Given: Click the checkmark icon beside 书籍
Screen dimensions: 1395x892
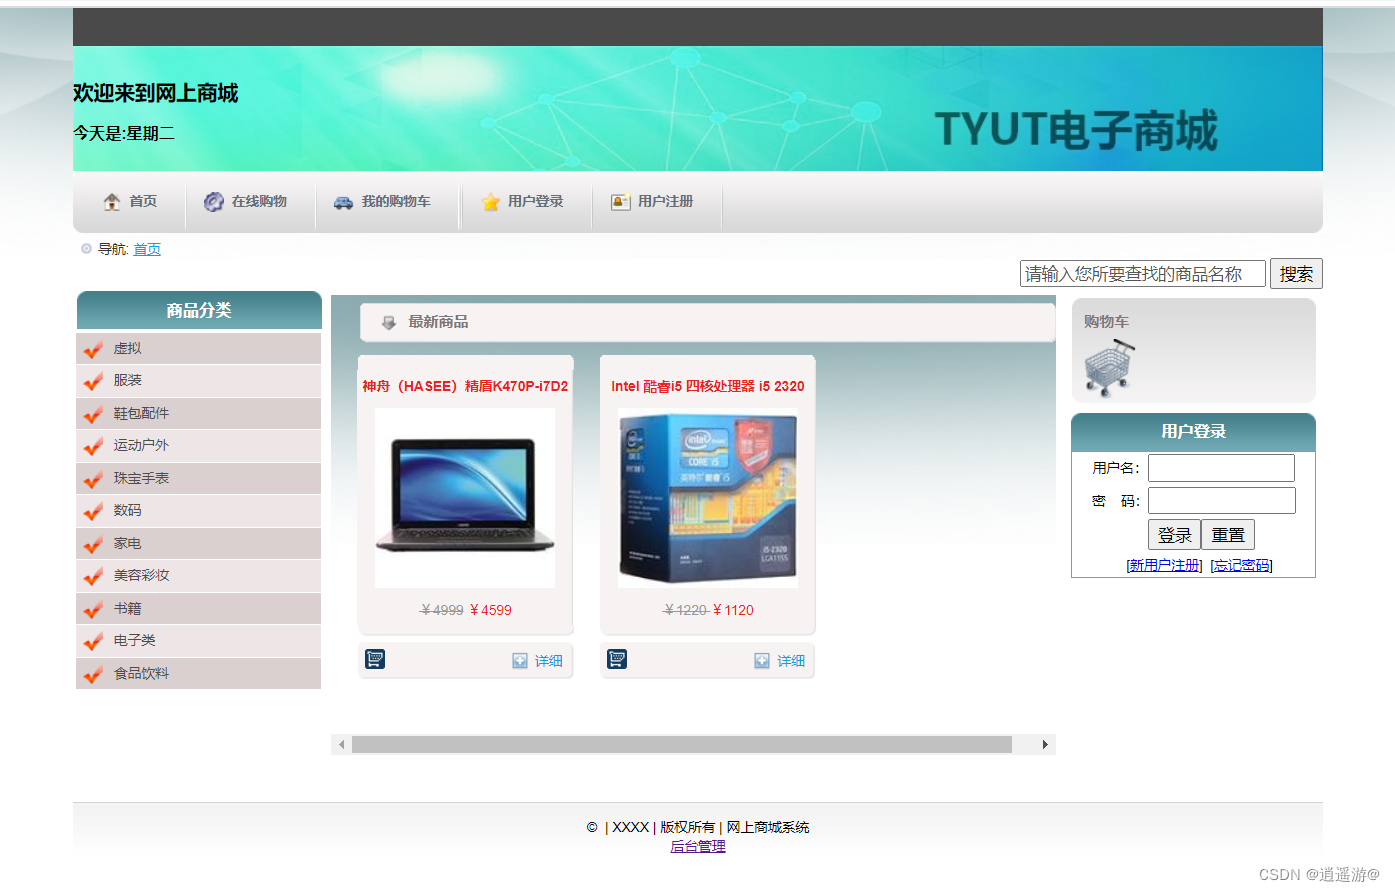Looking at the screenshot, I should [x=93, y=609].
